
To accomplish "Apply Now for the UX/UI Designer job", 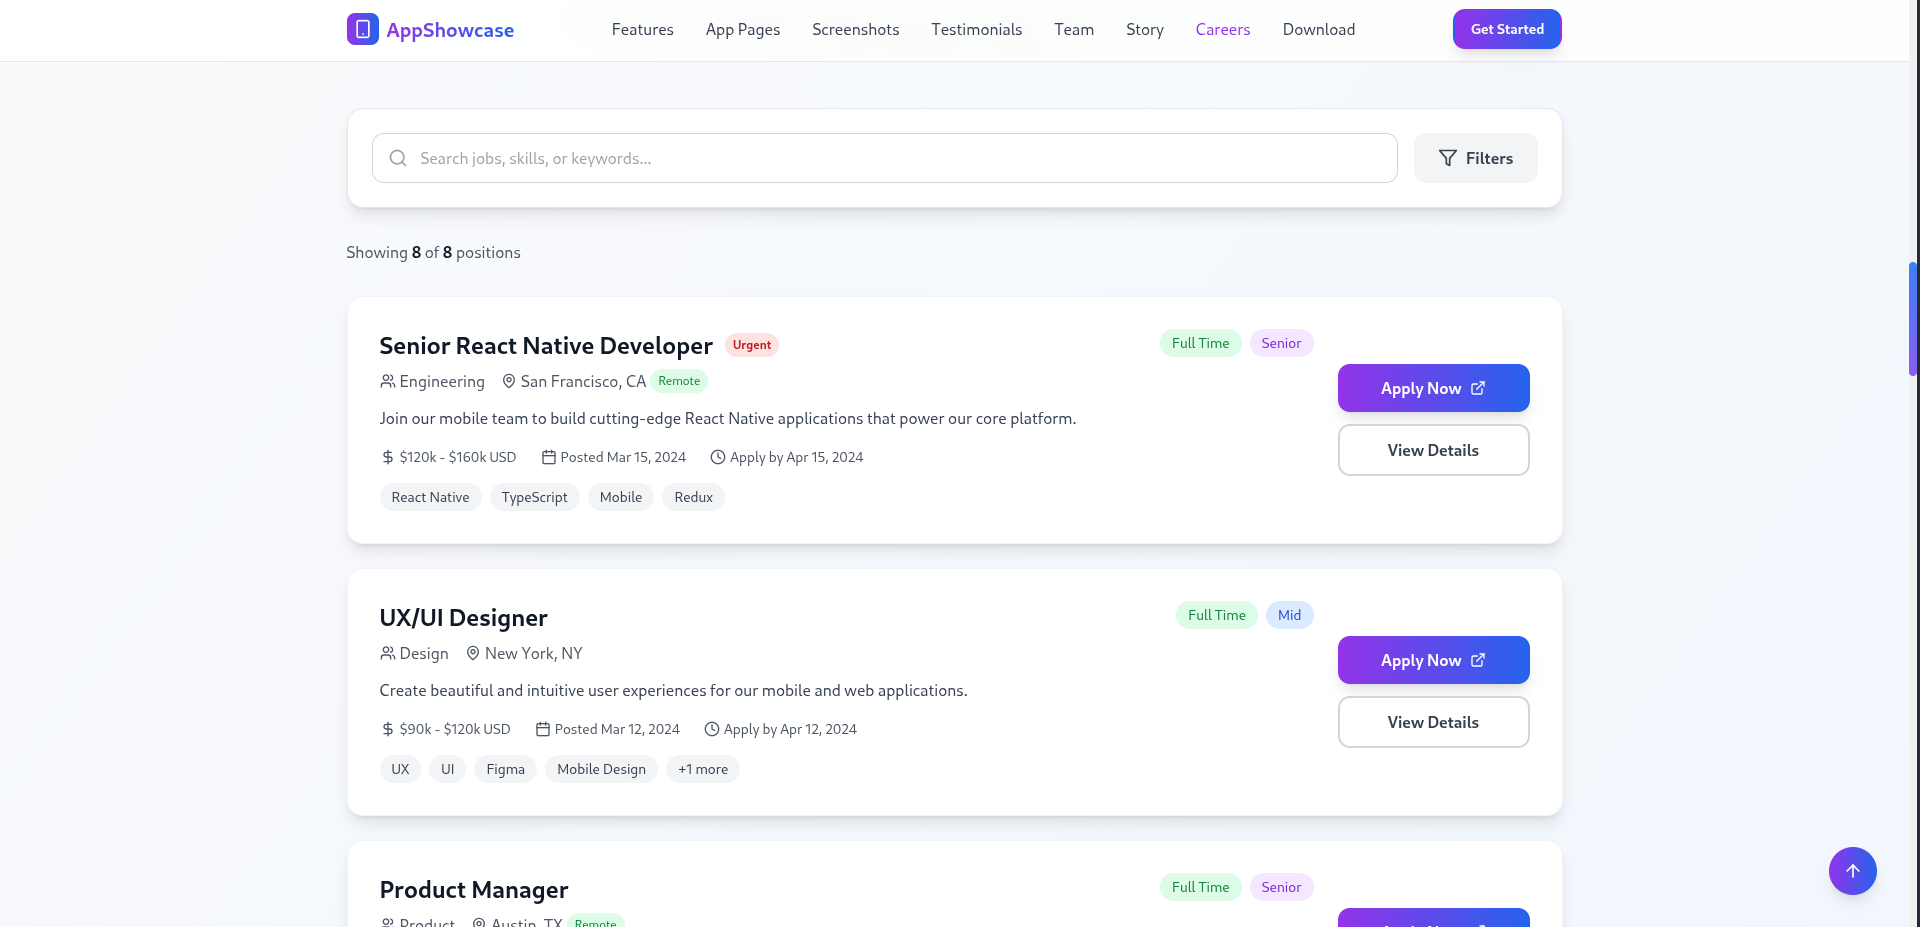I will [1433, 660].
